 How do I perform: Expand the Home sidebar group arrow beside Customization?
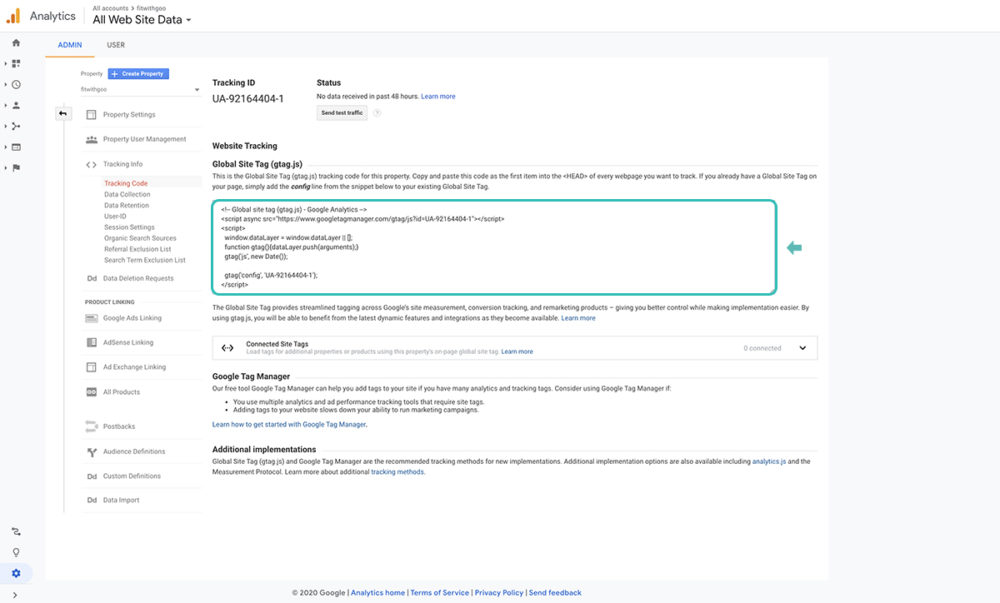point(6,64)
